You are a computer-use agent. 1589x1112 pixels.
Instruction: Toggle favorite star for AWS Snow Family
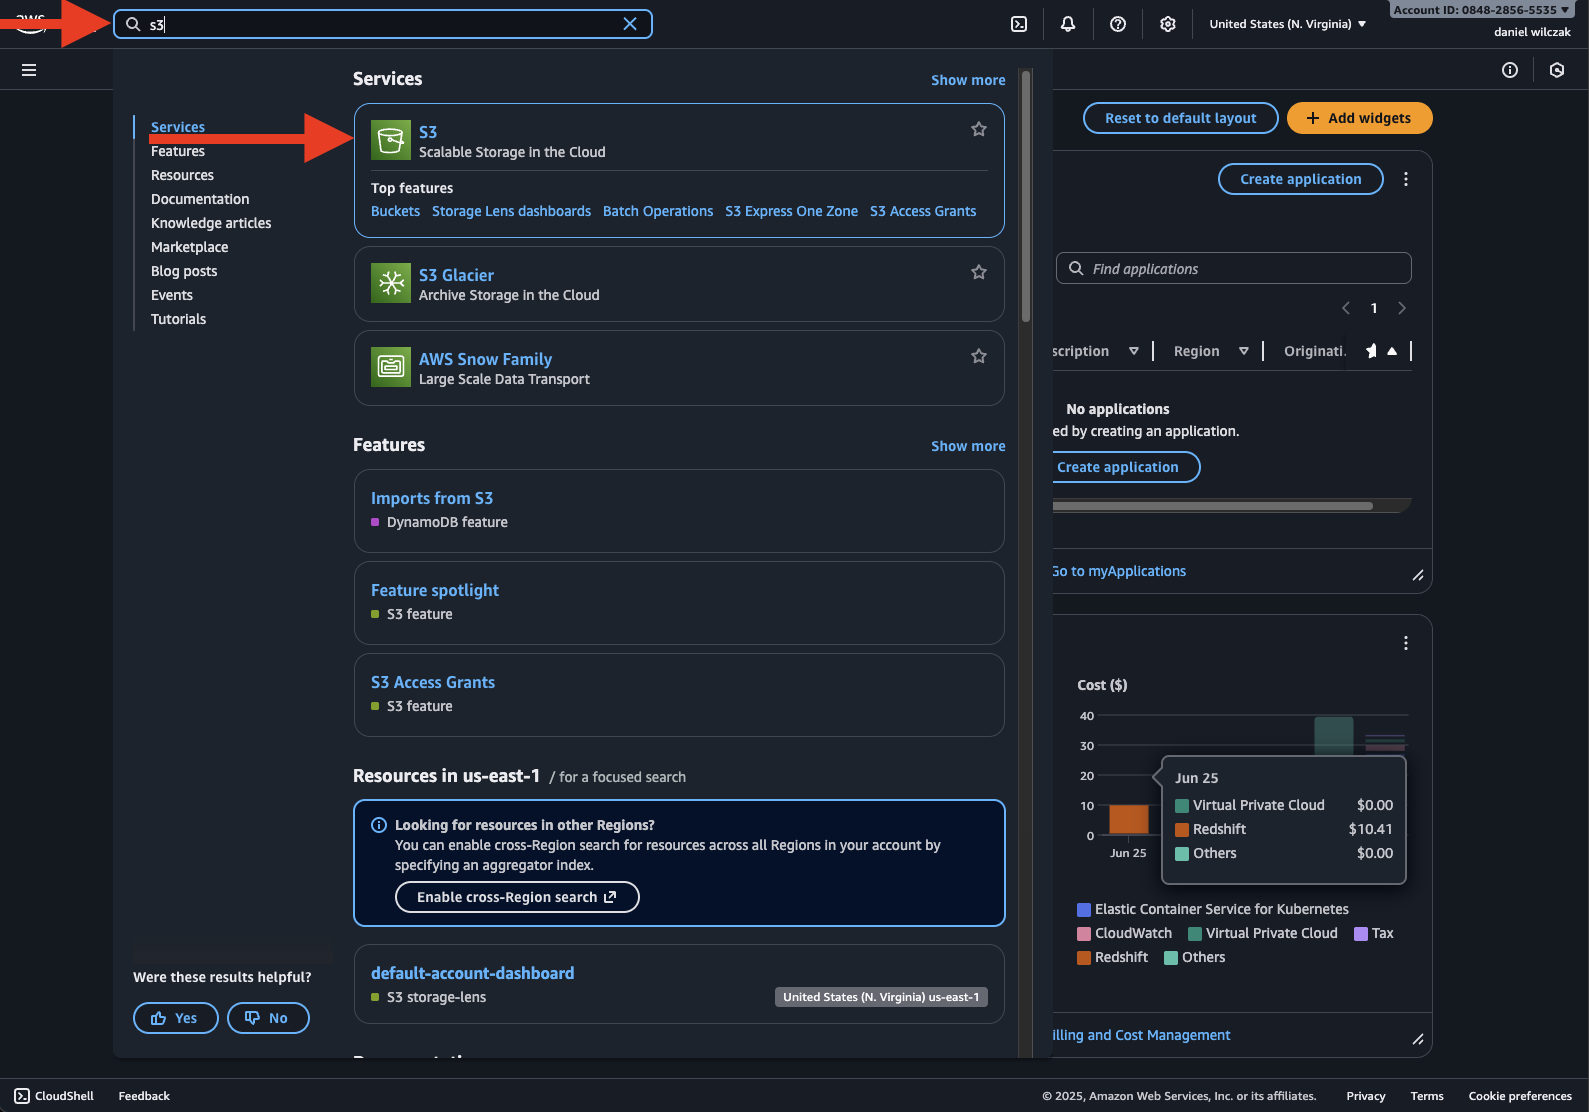pyautogui.click(x=979, y=356)
